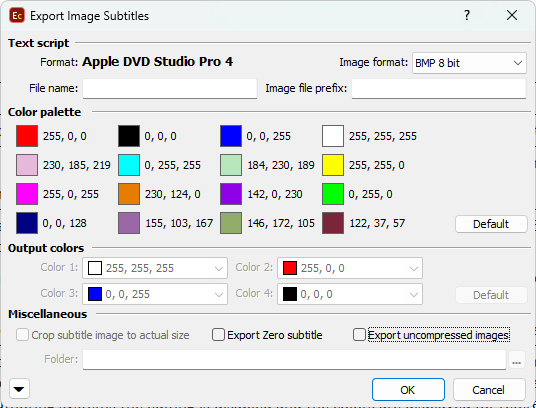Check Crop subtitle image to actual size

click(x=22, y=335)
